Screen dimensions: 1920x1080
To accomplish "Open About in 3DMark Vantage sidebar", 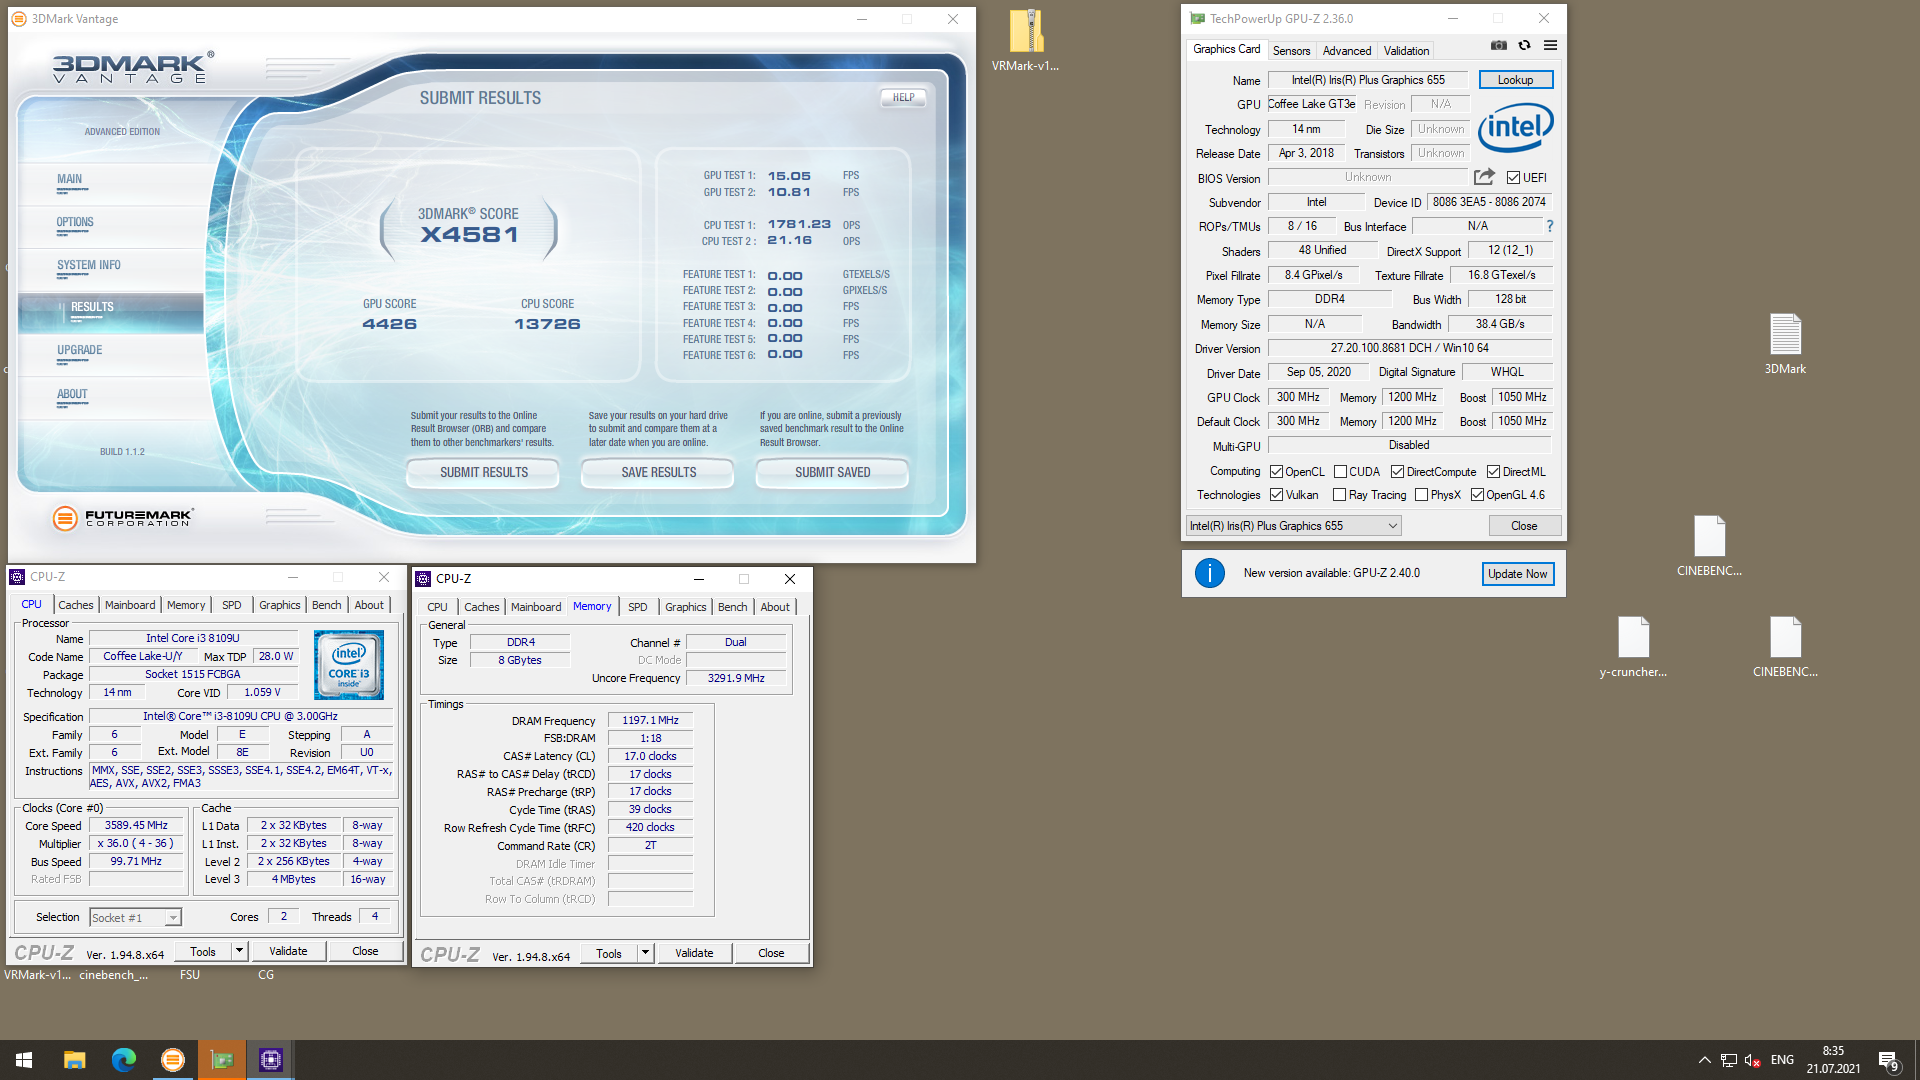I will coord(72,395).
